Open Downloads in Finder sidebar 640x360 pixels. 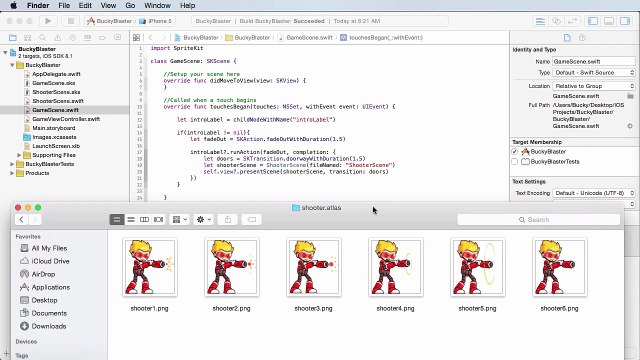point(49,327)
